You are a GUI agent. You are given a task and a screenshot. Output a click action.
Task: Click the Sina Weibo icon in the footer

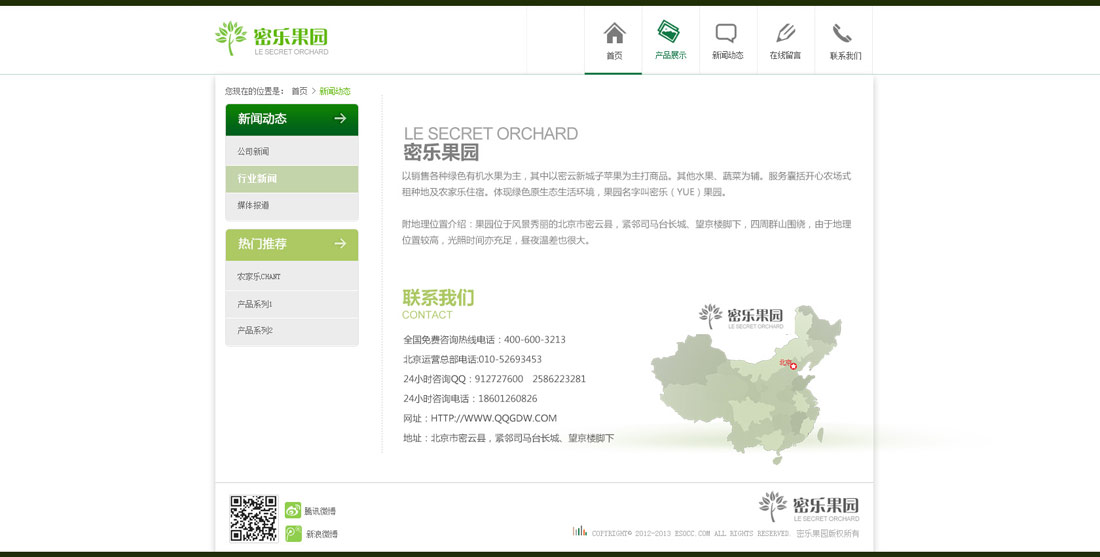[x=293, y=534]
